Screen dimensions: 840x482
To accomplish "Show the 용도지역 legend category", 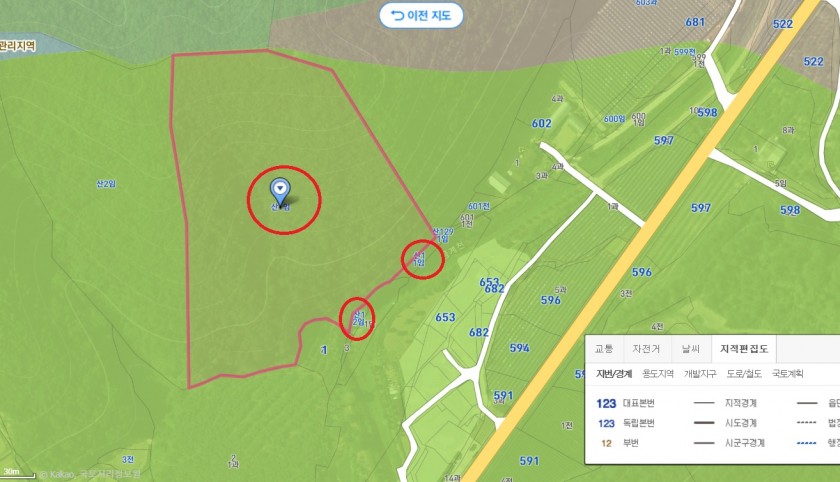I will pyautogui.click(x=657, y=374).
